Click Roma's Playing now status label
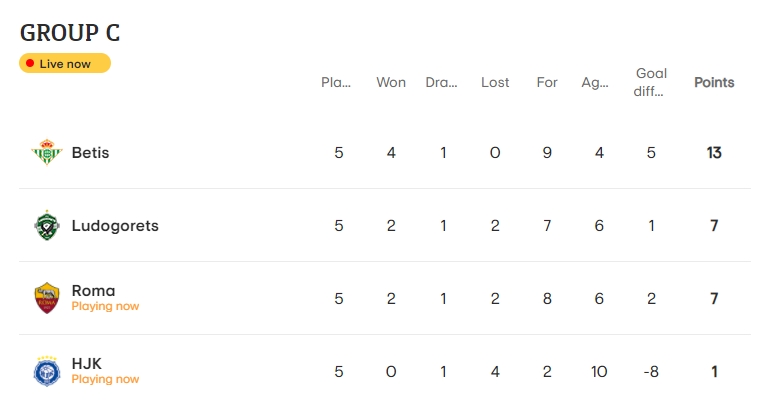The image size is (763, 417). coord(105,306)
